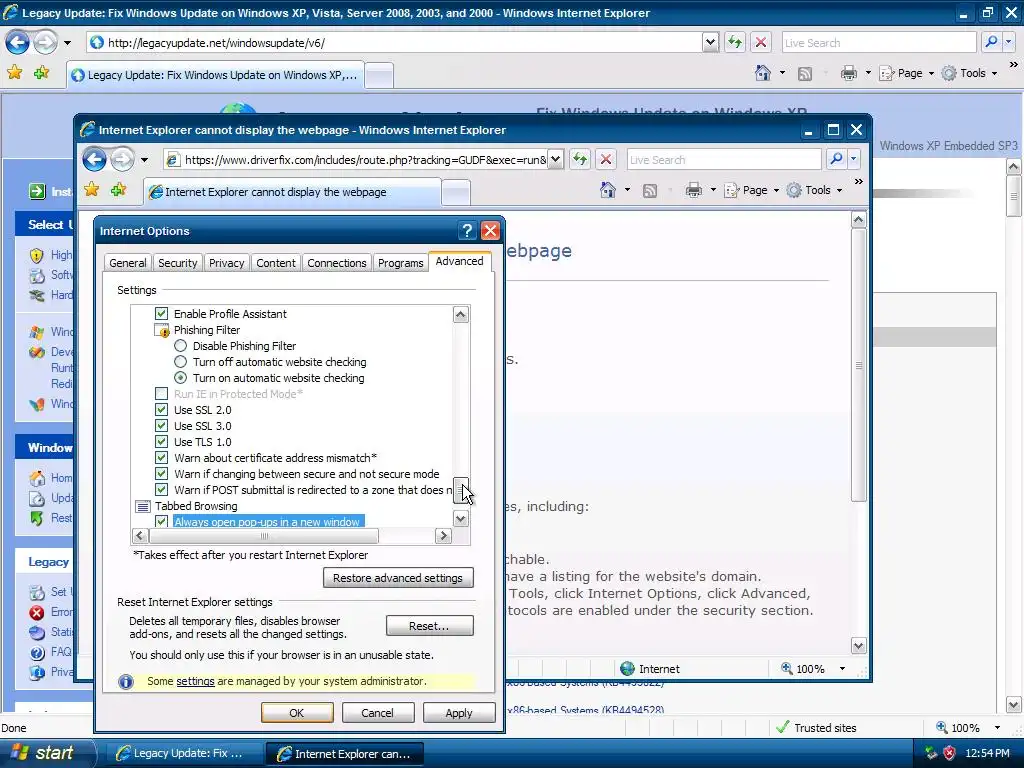Click Favorites Center star in error window
Viewport: 1024px width, 768px height.
(91, 190)
